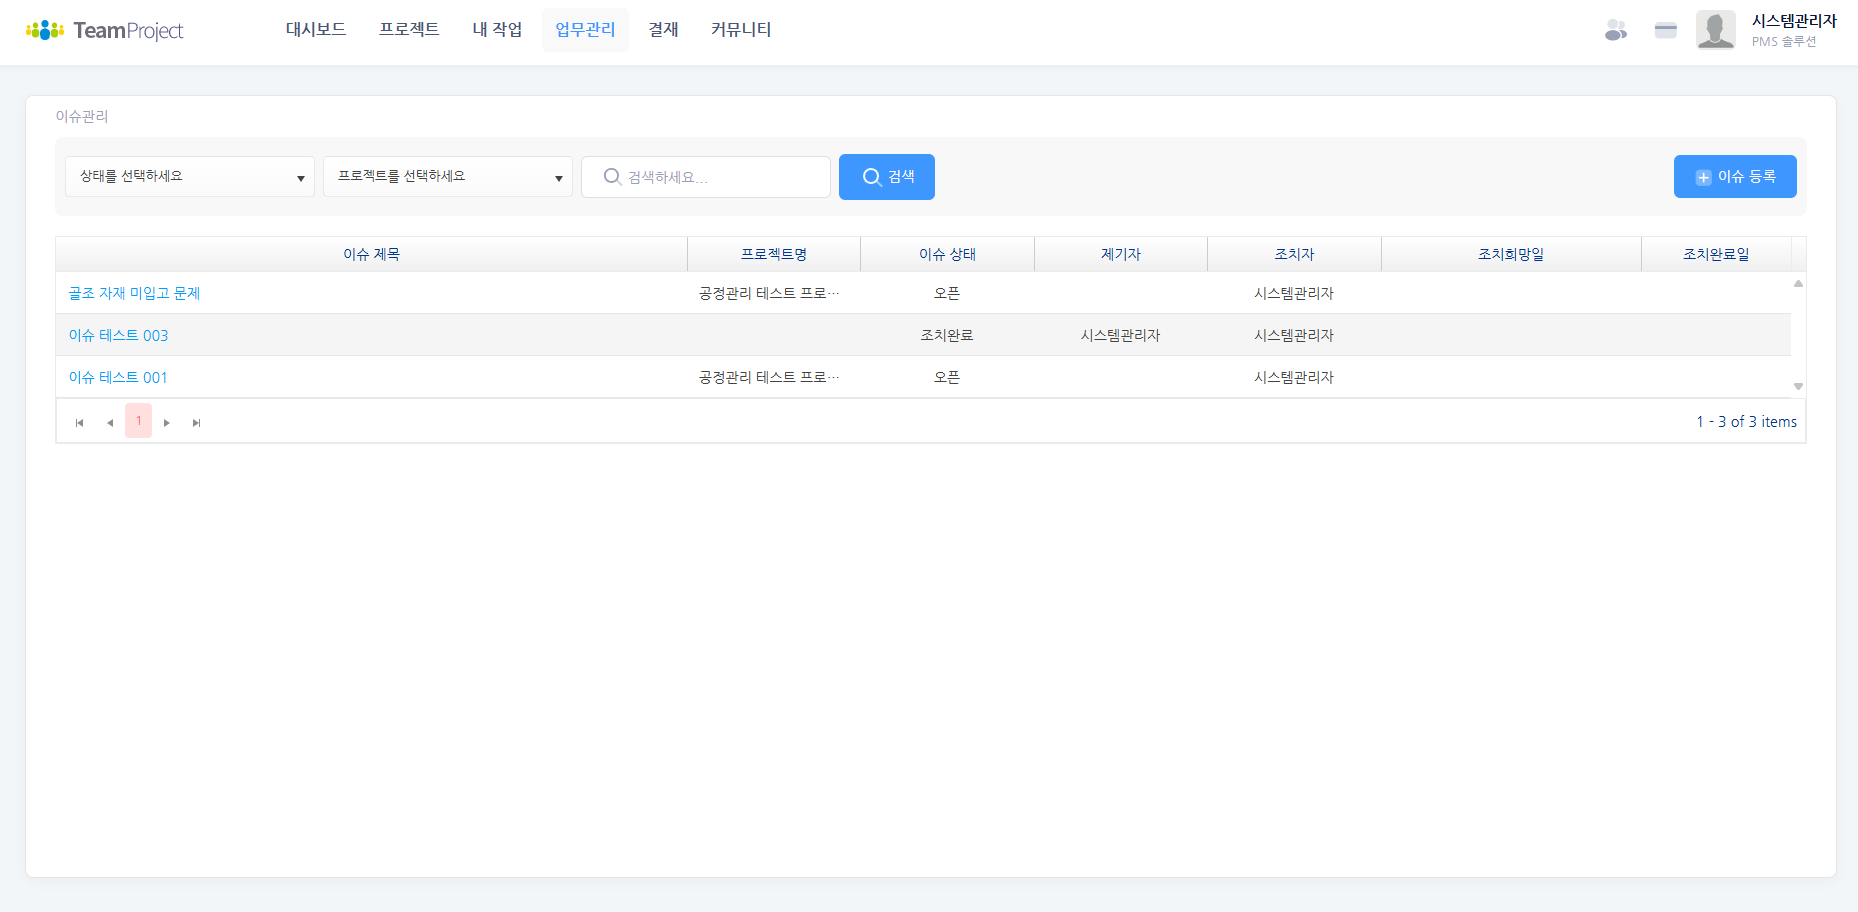Viewport: 1858px width, 912px height.
Task: Sort by 조치희망일 column header
Action: pyautogui.click(x=1510, y=254)
